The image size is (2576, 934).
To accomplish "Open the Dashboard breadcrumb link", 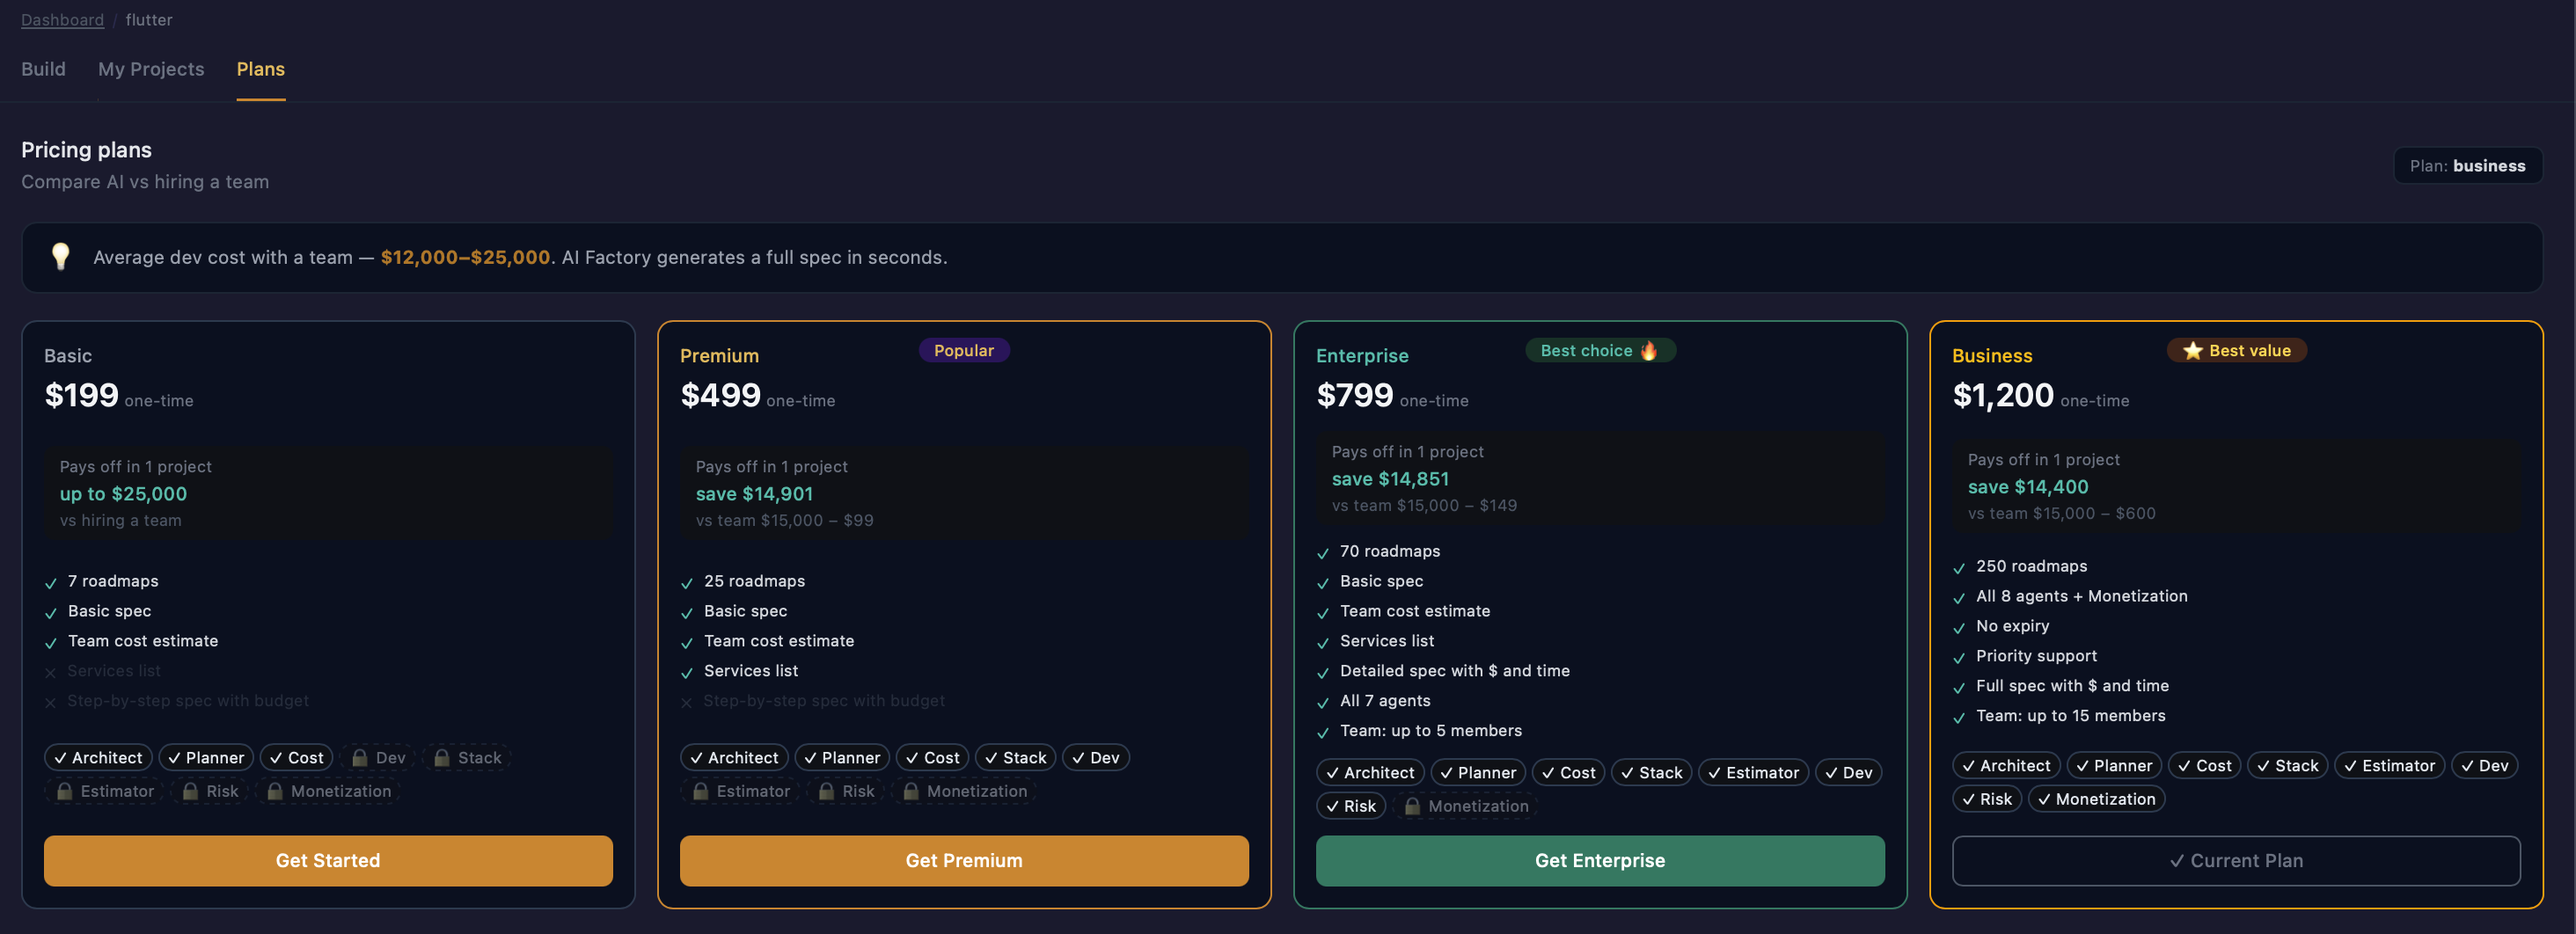I will click(x=62, y=20).
